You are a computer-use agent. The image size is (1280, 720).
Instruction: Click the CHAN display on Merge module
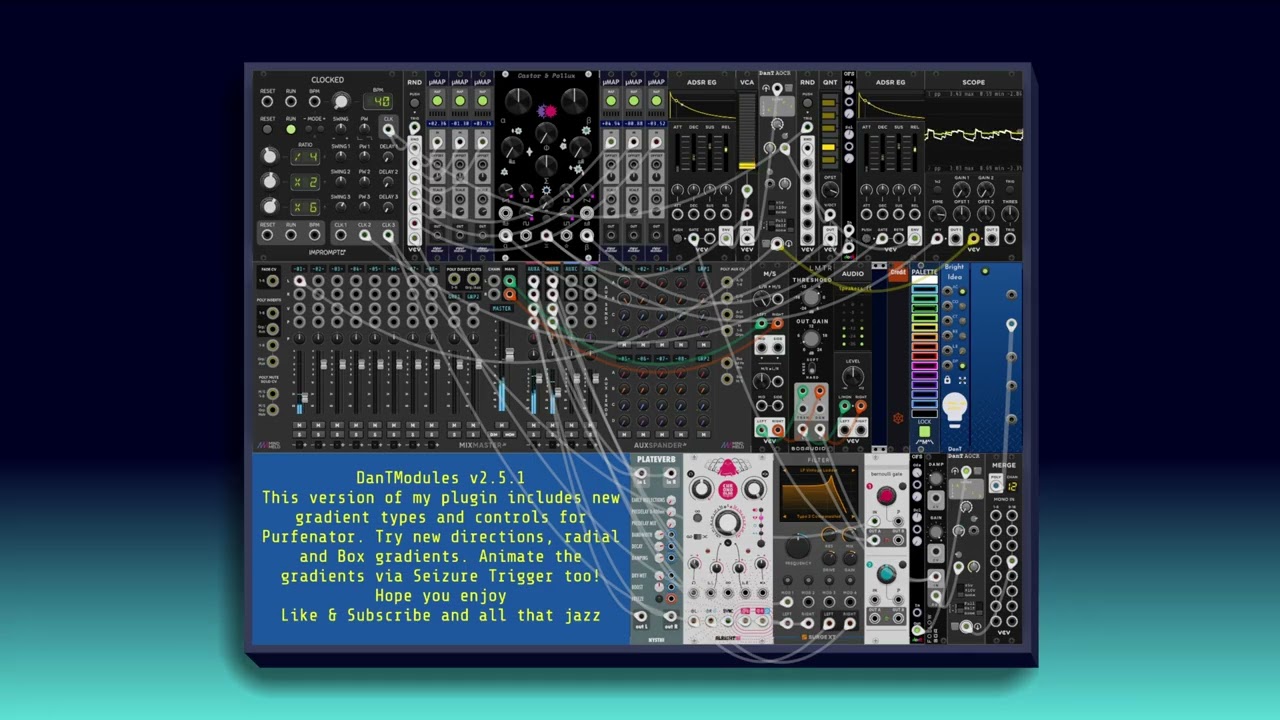[x=1012, y=486]
